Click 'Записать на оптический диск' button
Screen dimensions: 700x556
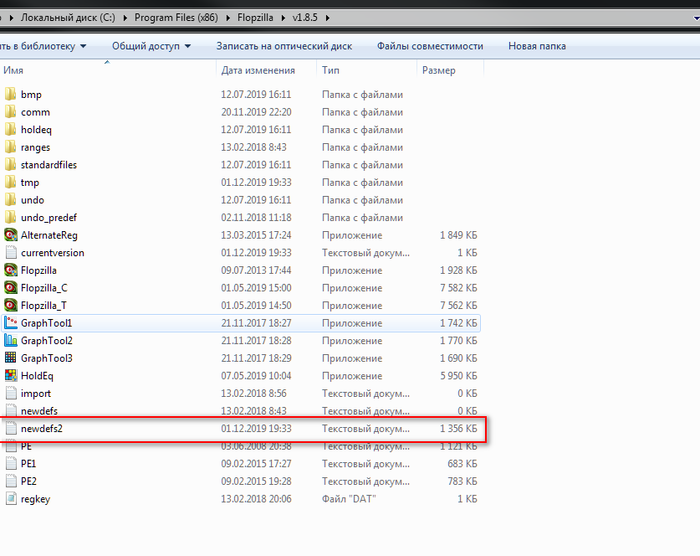coord(284,46)
